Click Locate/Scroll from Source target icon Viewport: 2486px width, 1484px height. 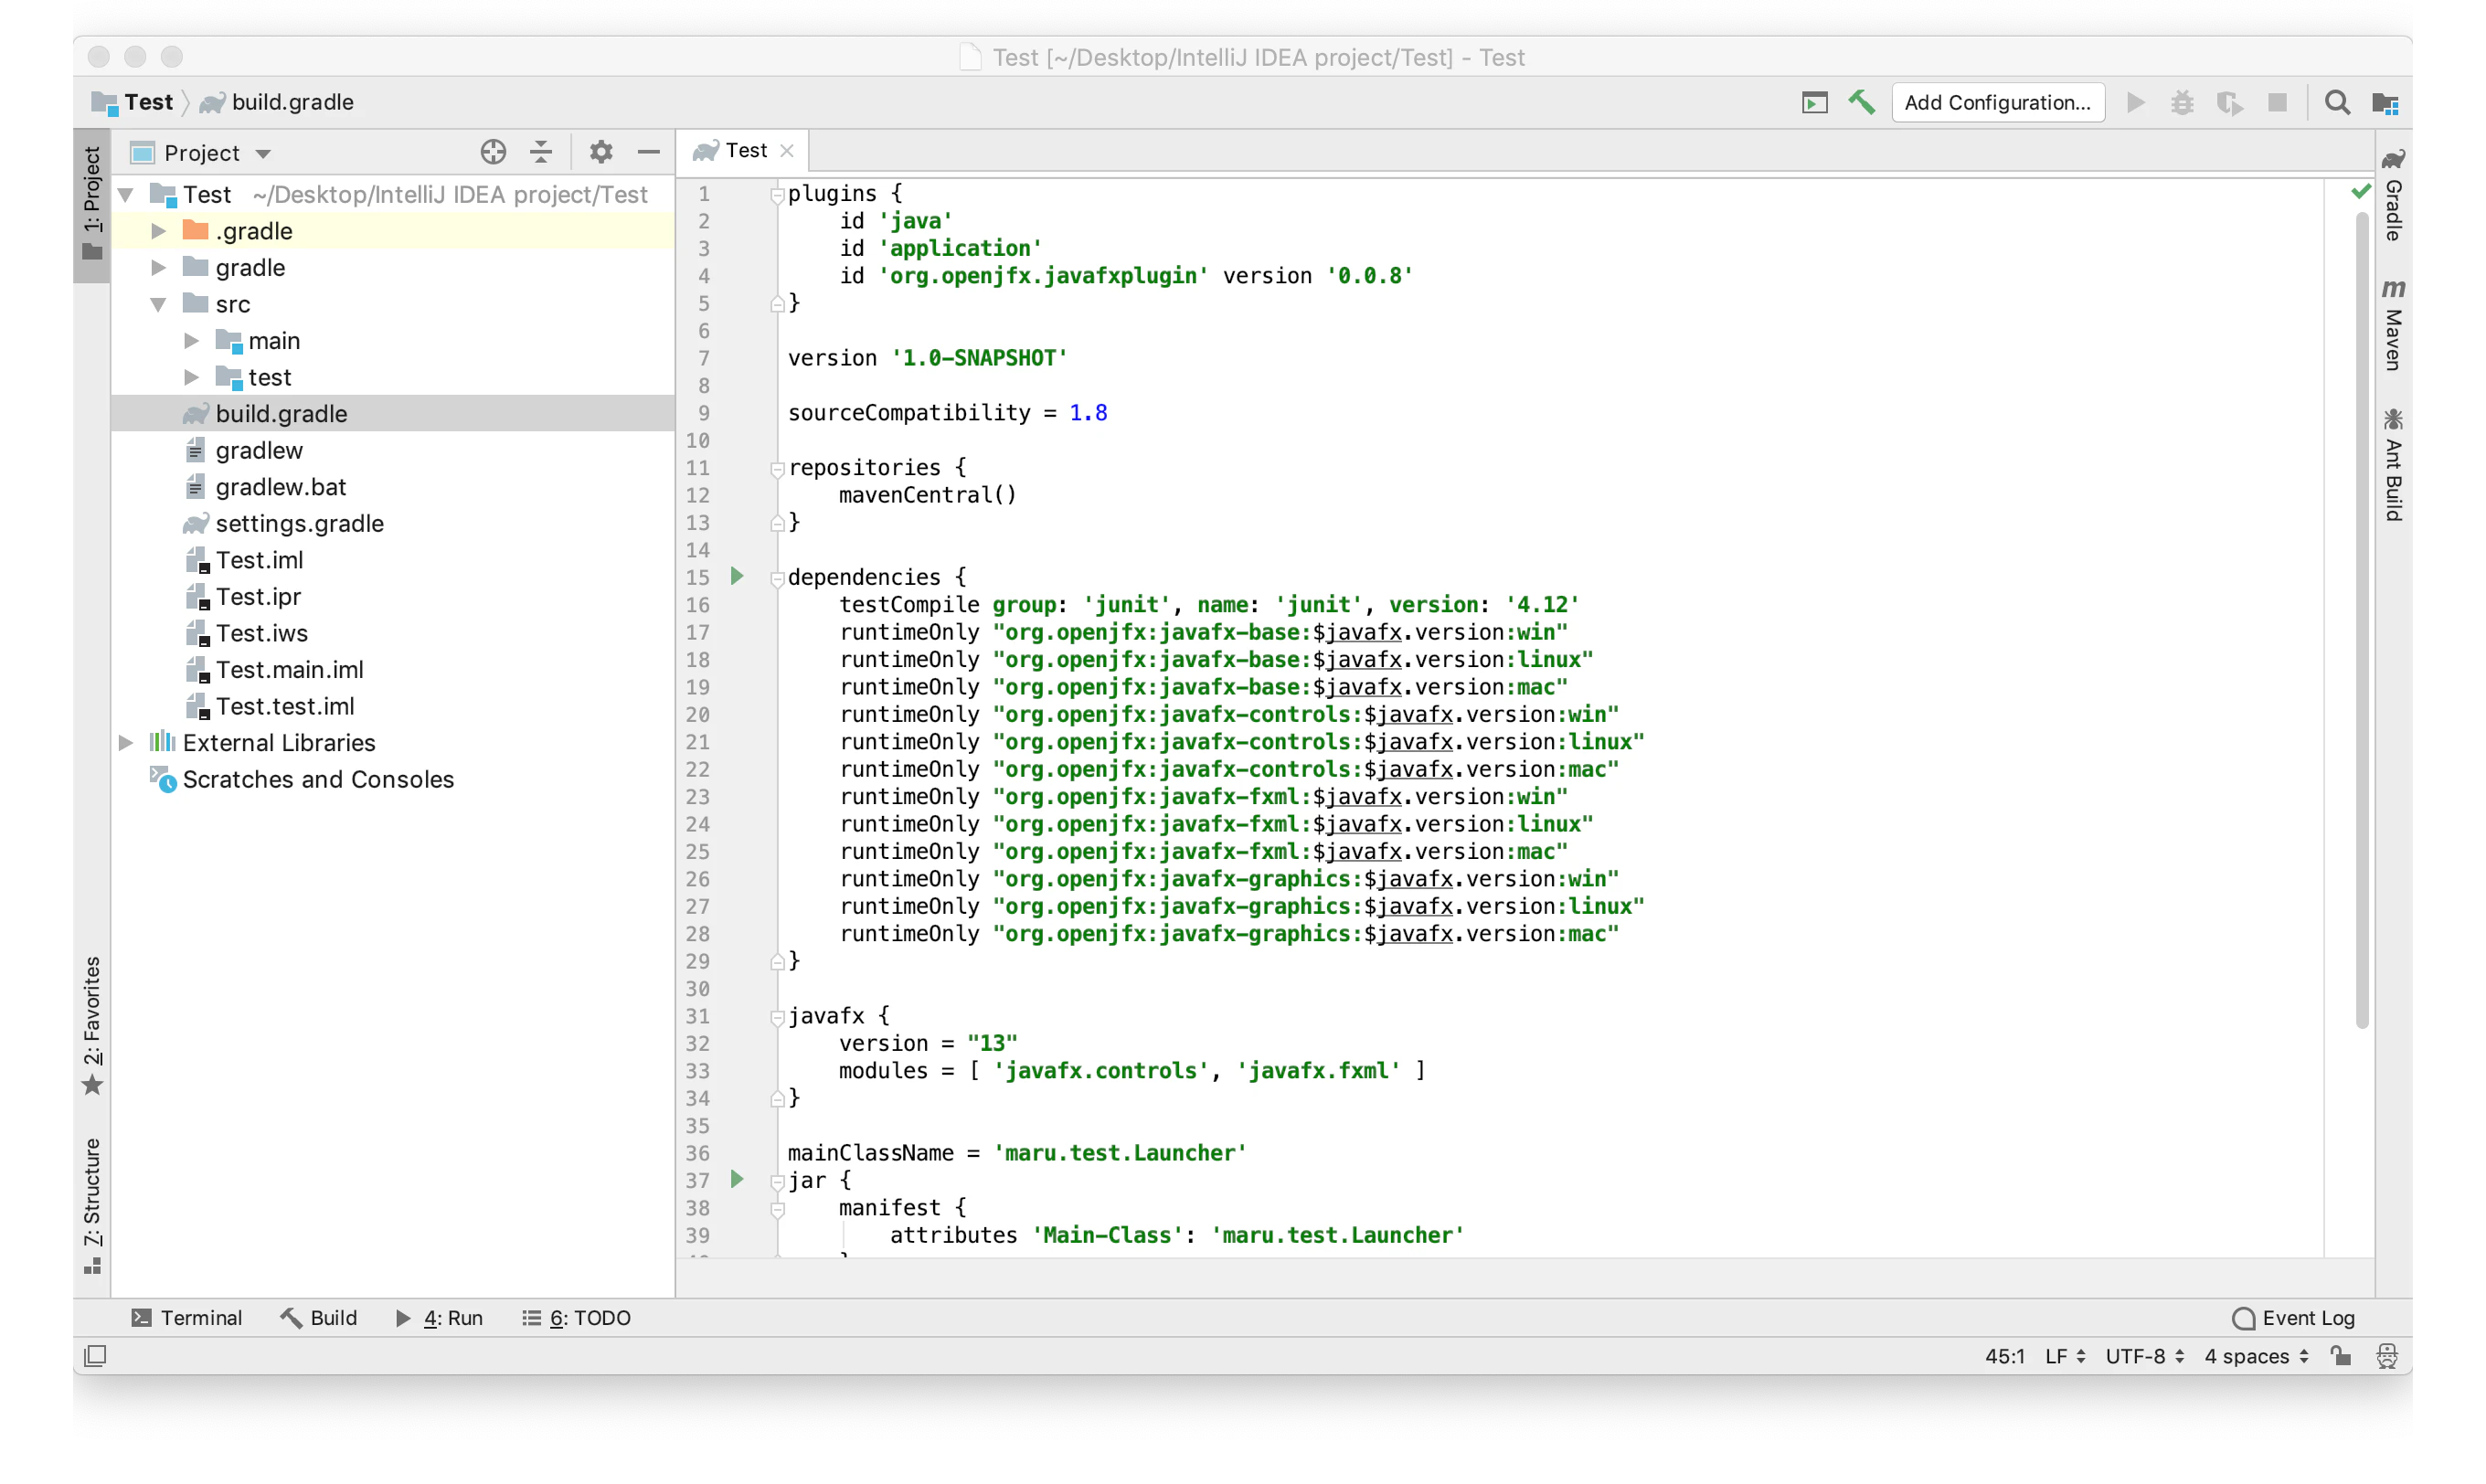[x=493, y=152]
